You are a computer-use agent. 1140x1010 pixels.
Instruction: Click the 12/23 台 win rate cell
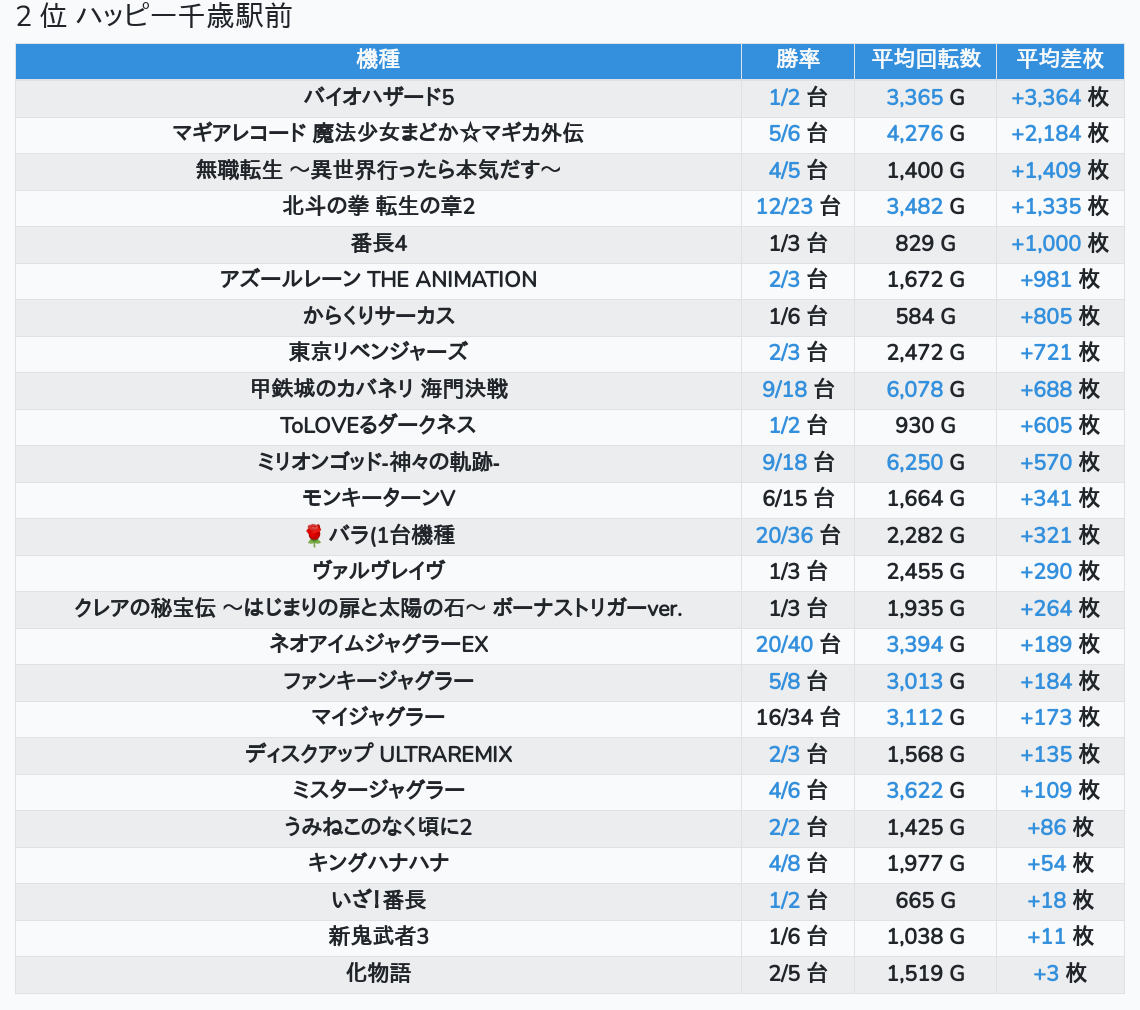coord(797,206)
